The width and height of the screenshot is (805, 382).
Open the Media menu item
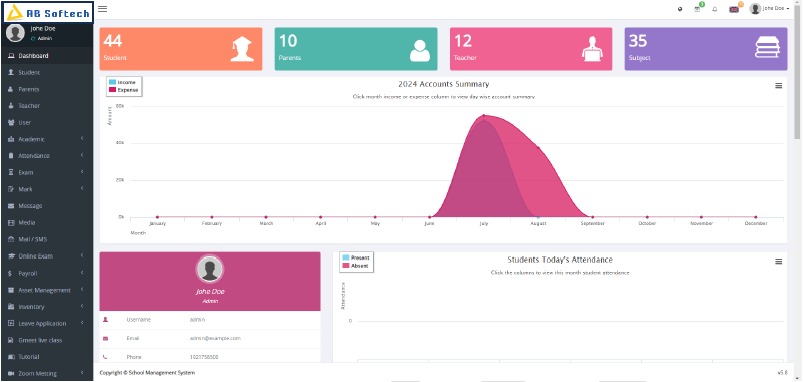pyautogui.click(x=47, y=223)
